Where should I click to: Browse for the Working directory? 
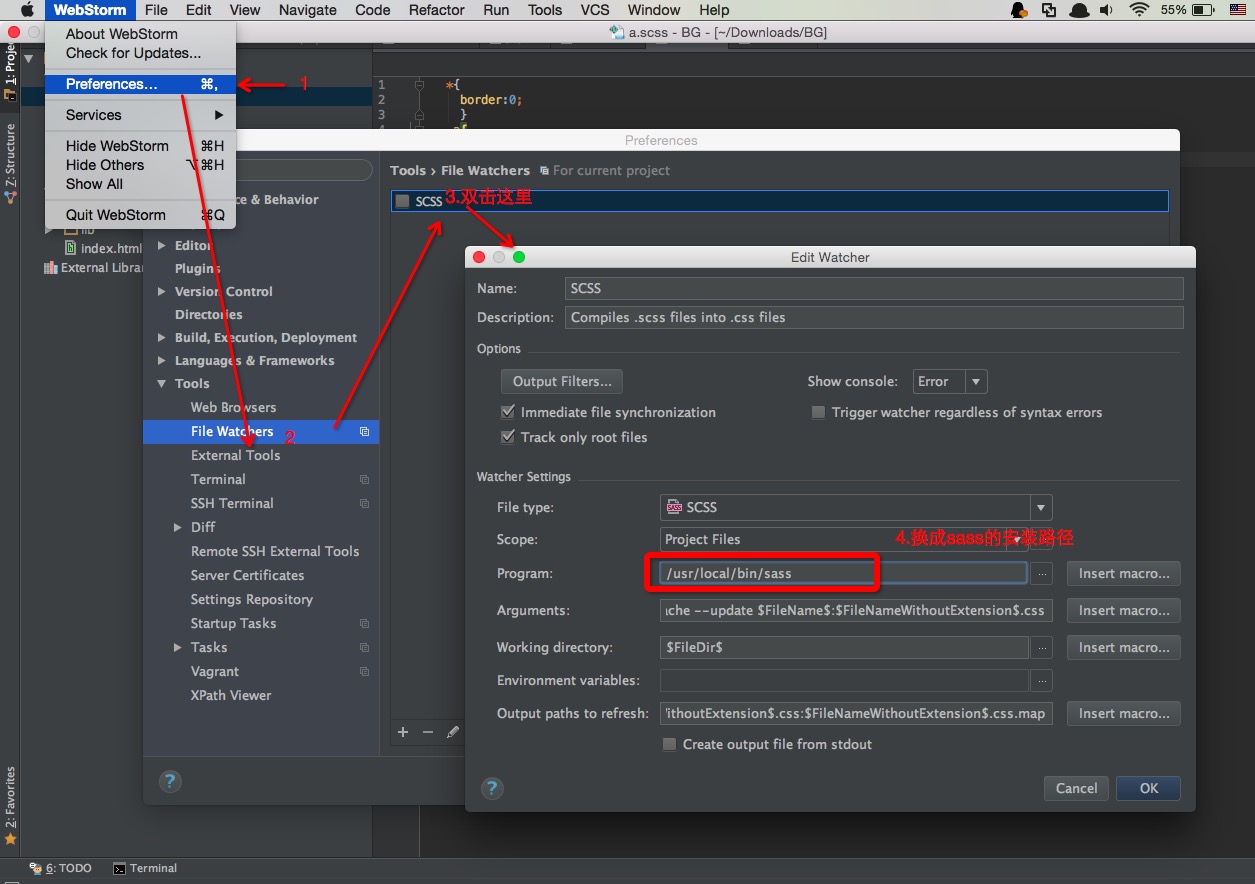pos(1042,648)
